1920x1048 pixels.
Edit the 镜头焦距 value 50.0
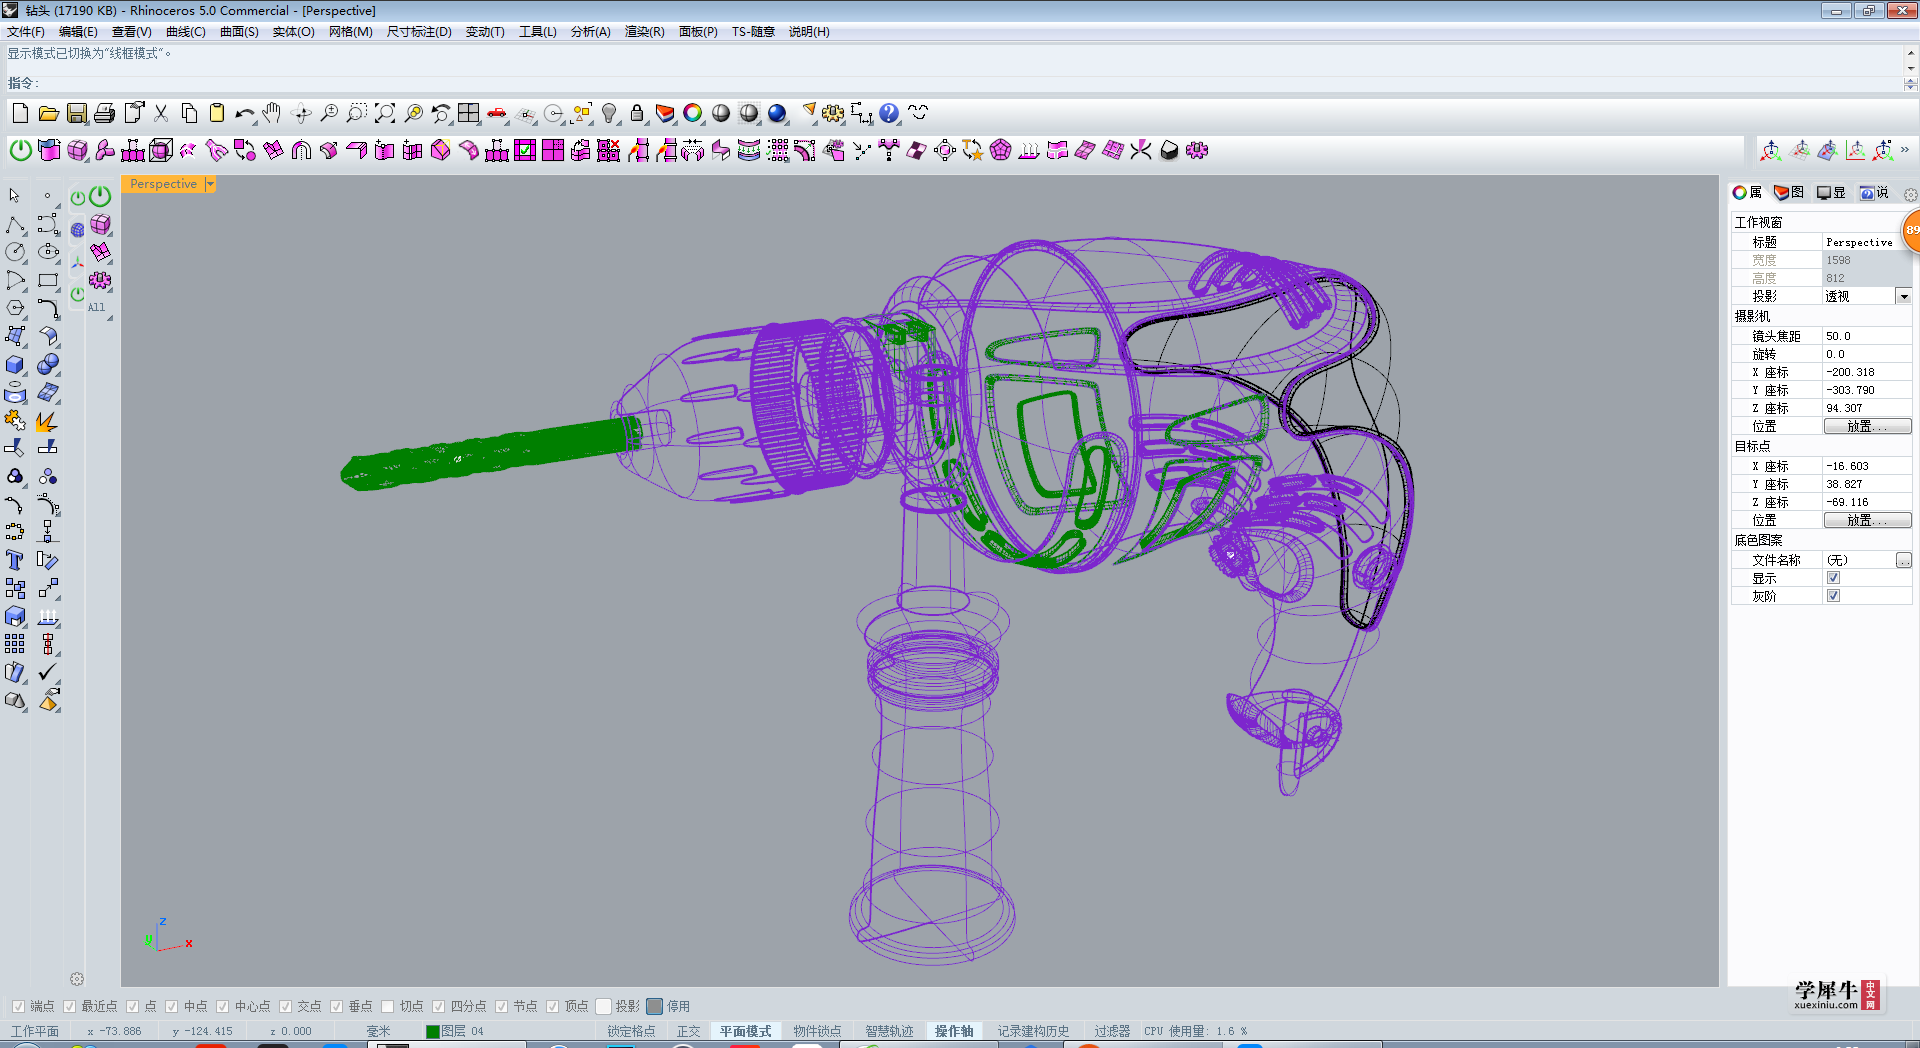pyautogui.click(x=1867, y=336)
